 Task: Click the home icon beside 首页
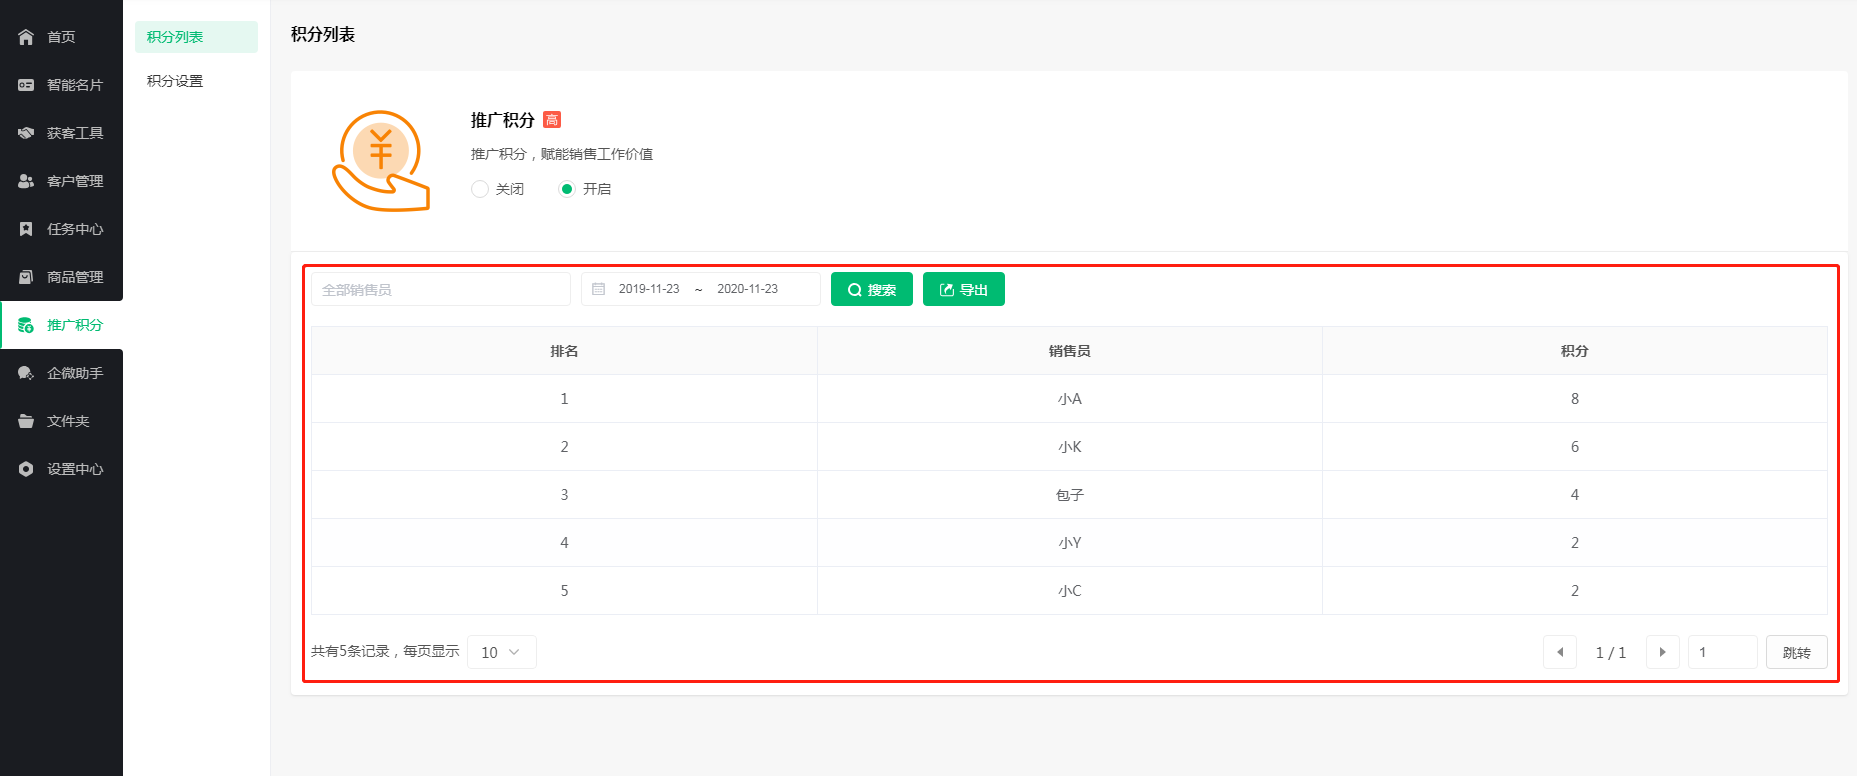pyautogui.click(x=26, y=37)
